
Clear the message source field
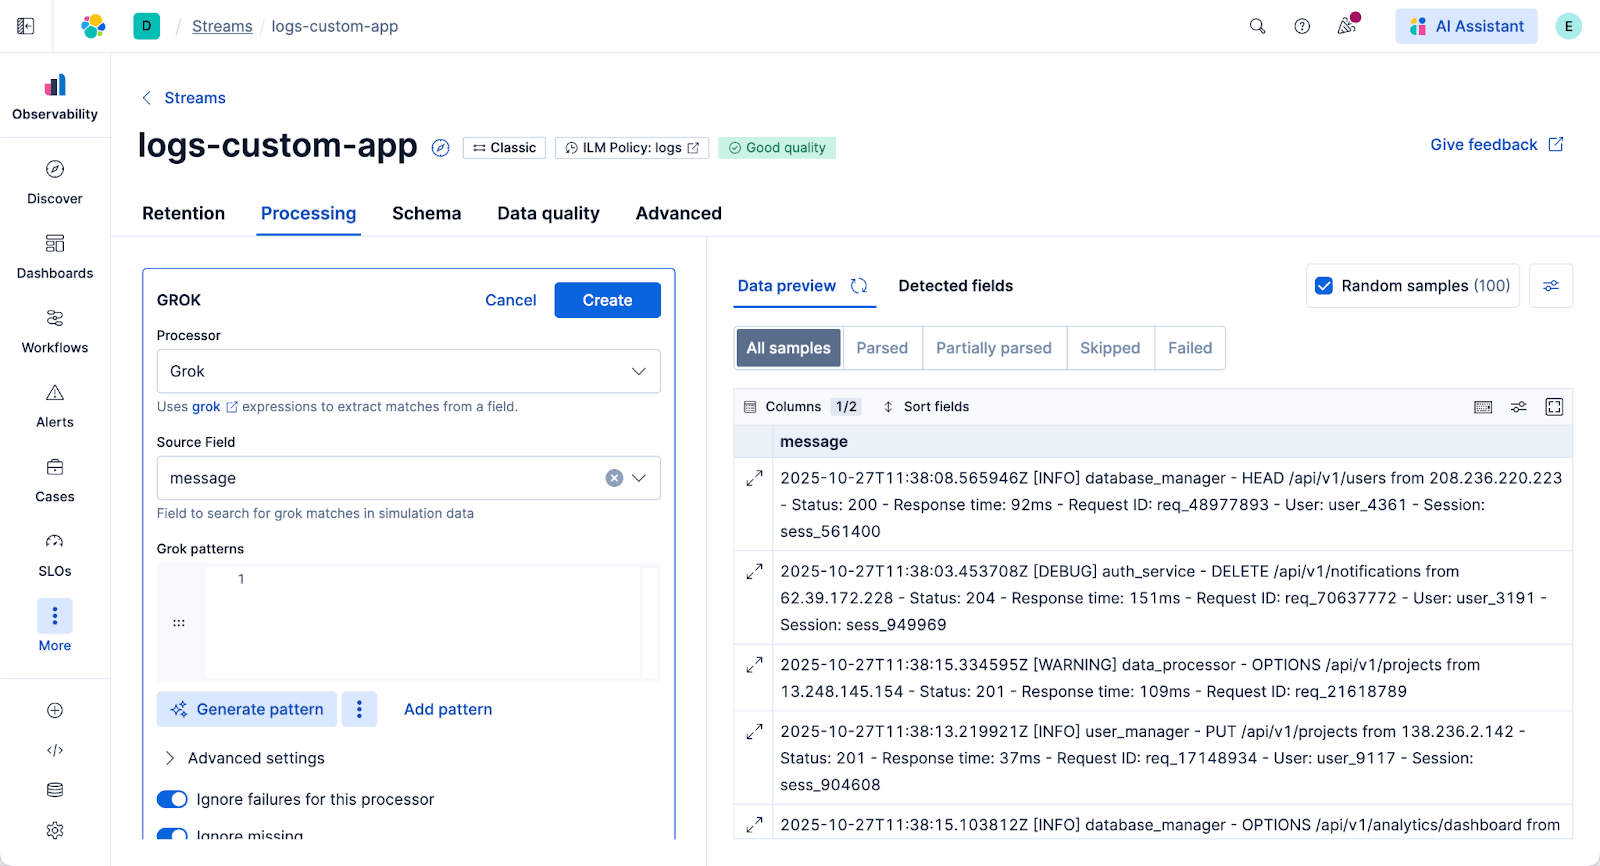(x=614, y=478)
